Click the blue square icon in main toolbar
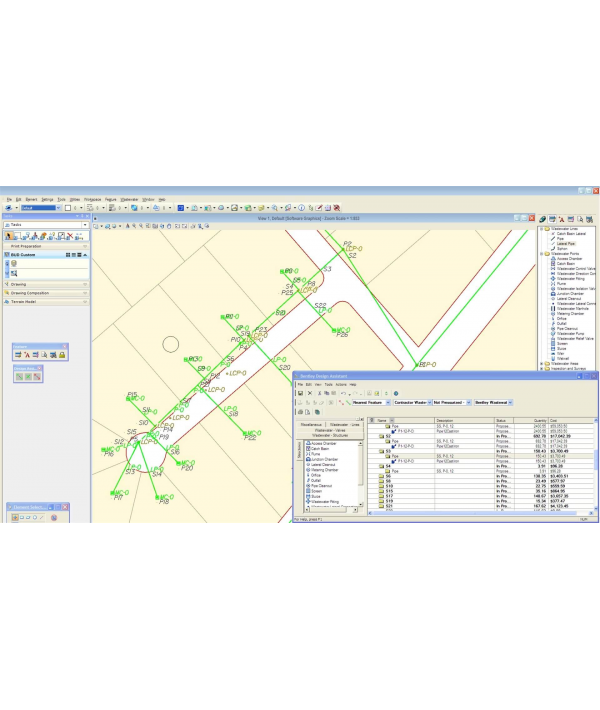 [181, 208]
